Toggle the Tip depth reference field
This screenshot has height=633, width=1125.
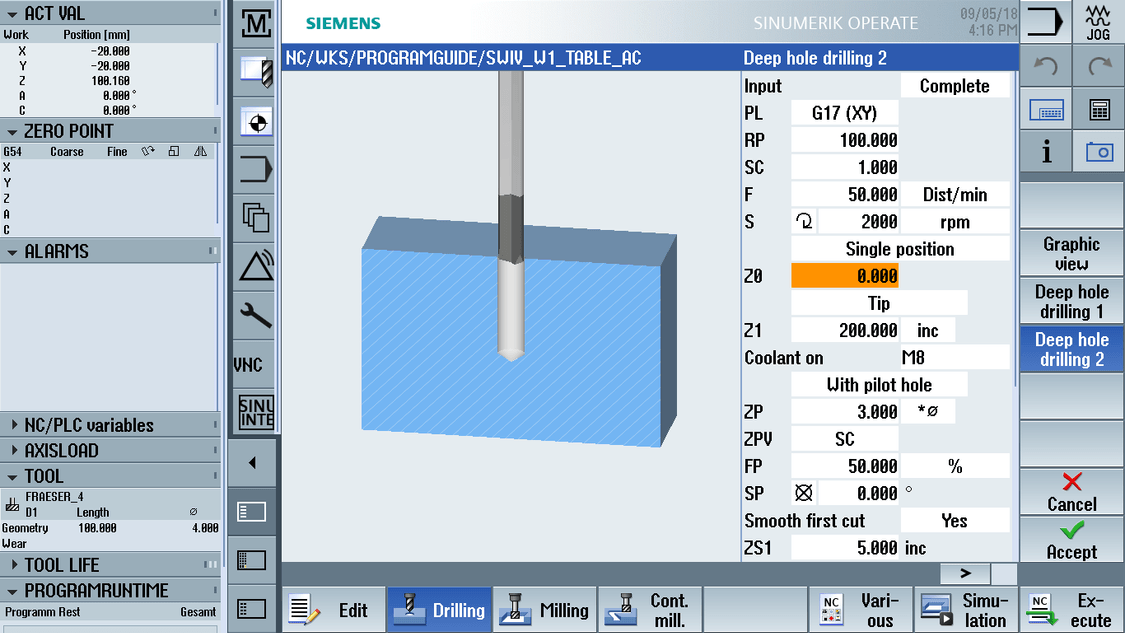(879, 304)
